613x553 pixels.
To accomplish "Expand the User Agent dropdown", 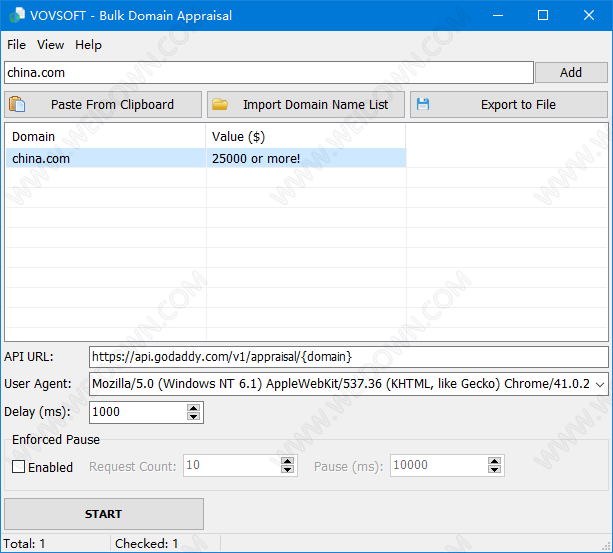I will pos(600,384).
